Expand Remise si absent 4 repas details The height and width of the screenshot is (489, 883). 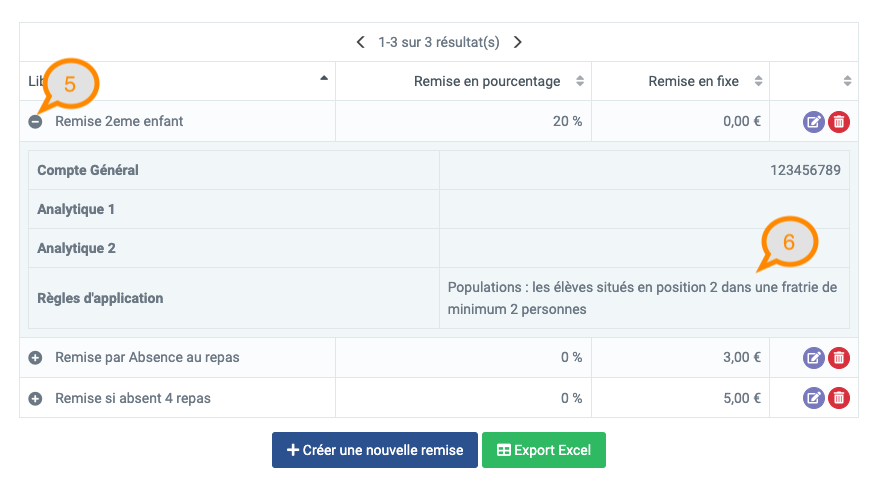(35, 399)
